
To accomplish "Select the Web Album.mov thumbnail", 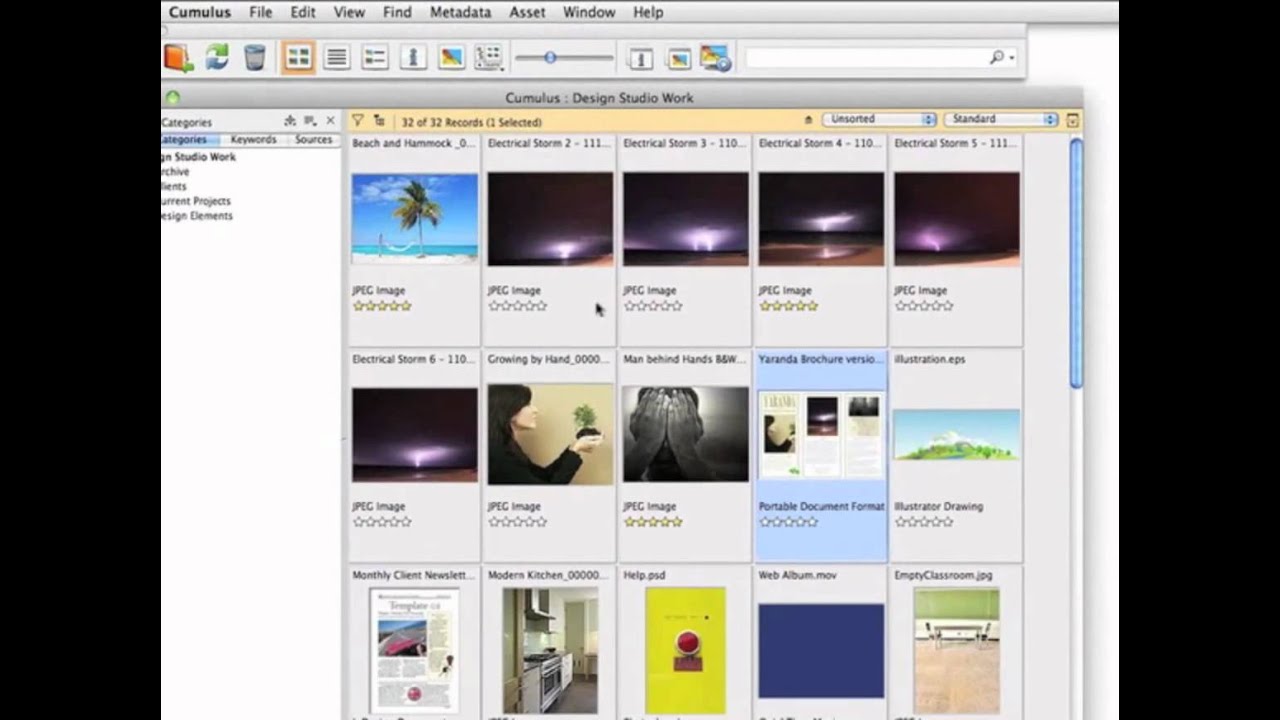I will [821, 650].
